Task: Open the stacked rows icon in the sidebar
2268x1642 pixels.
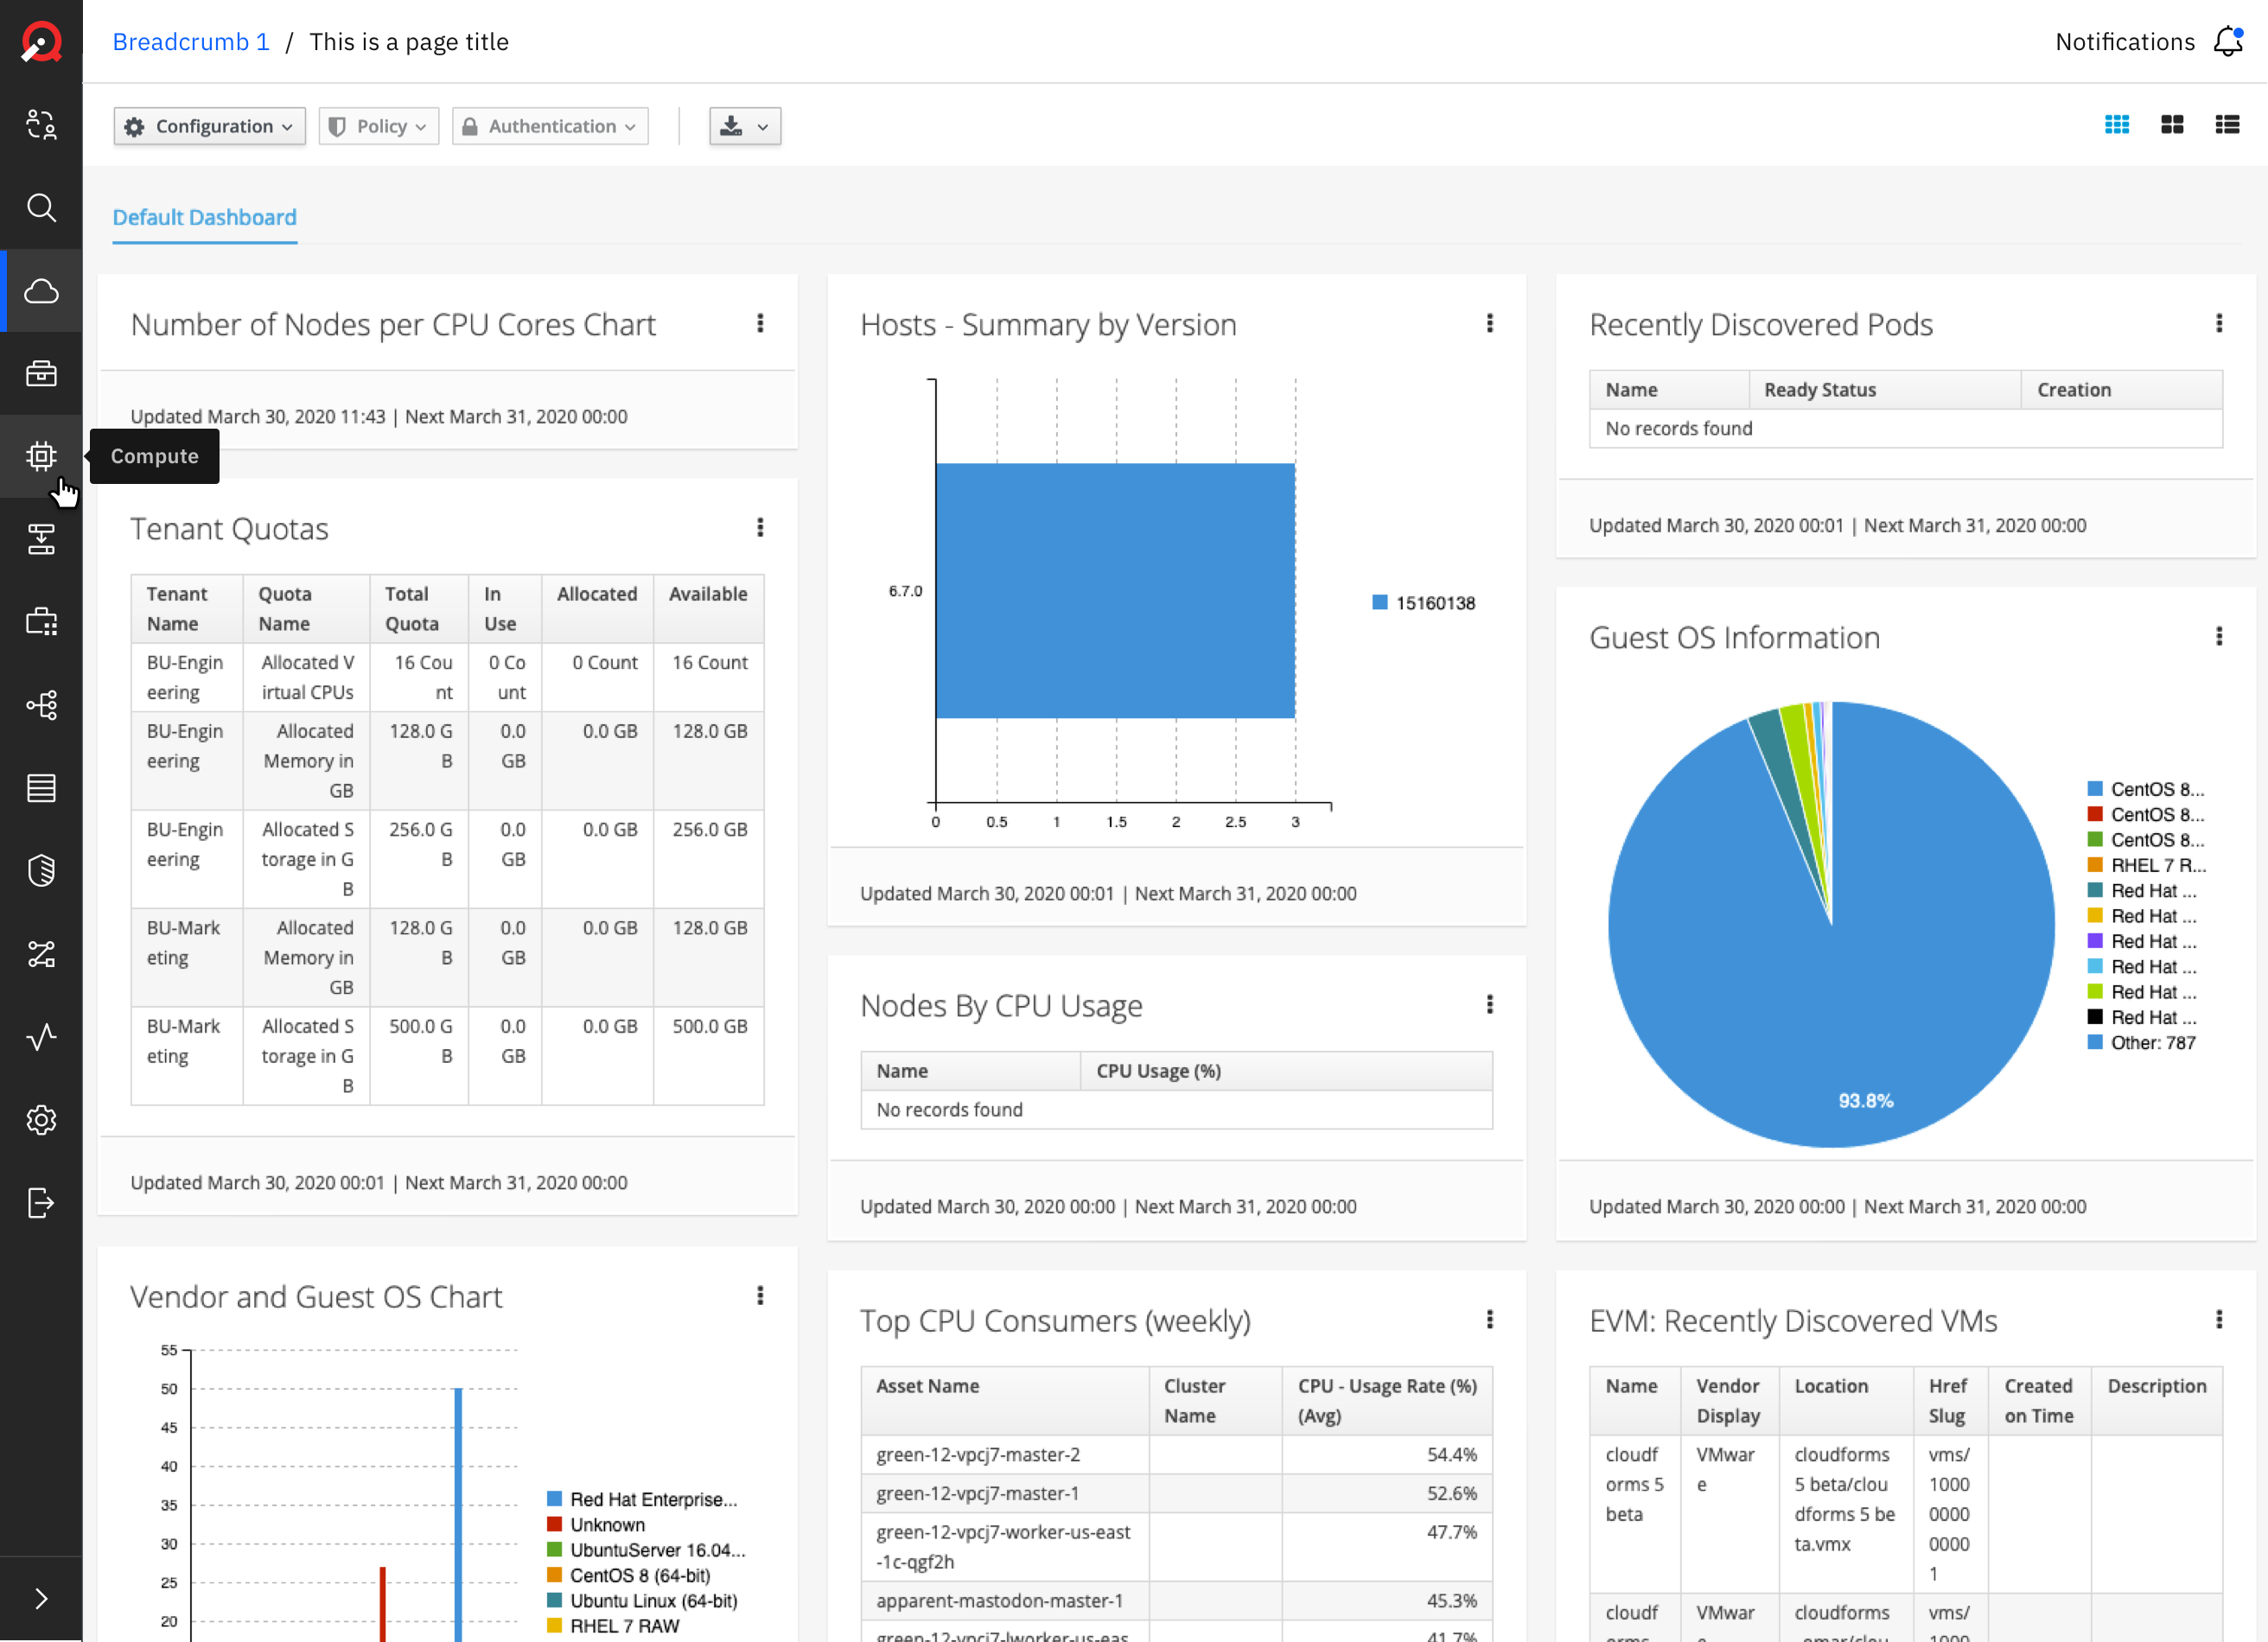Action: tap(41, 788)
